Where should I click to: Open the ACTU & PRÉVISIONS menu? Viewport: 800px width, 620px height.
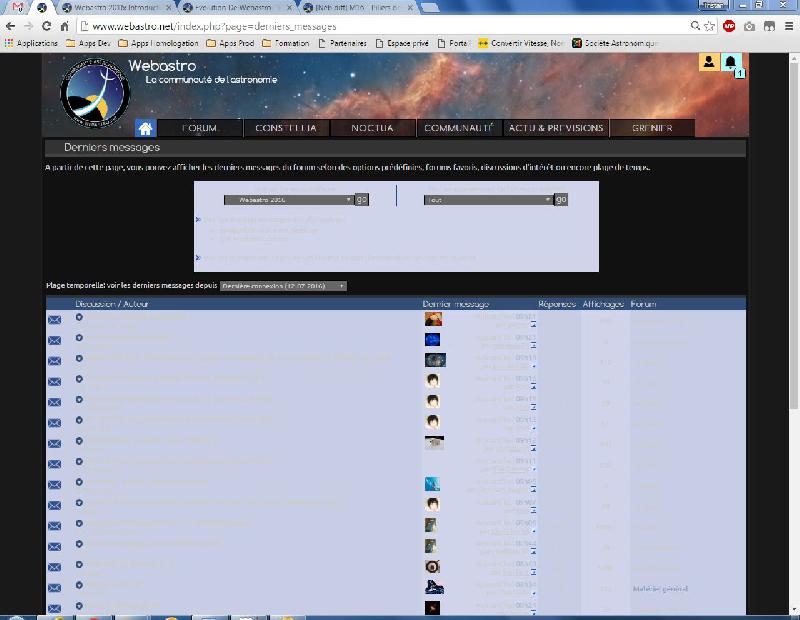556,128
